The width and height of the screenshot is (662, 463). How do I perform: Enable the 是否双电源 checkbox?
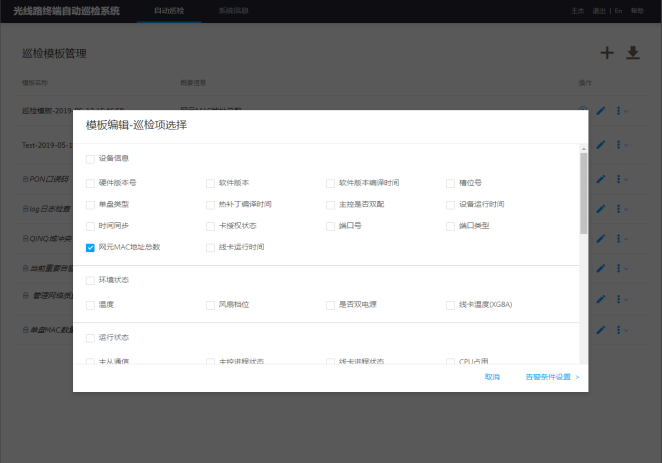(x=330, y=305)
